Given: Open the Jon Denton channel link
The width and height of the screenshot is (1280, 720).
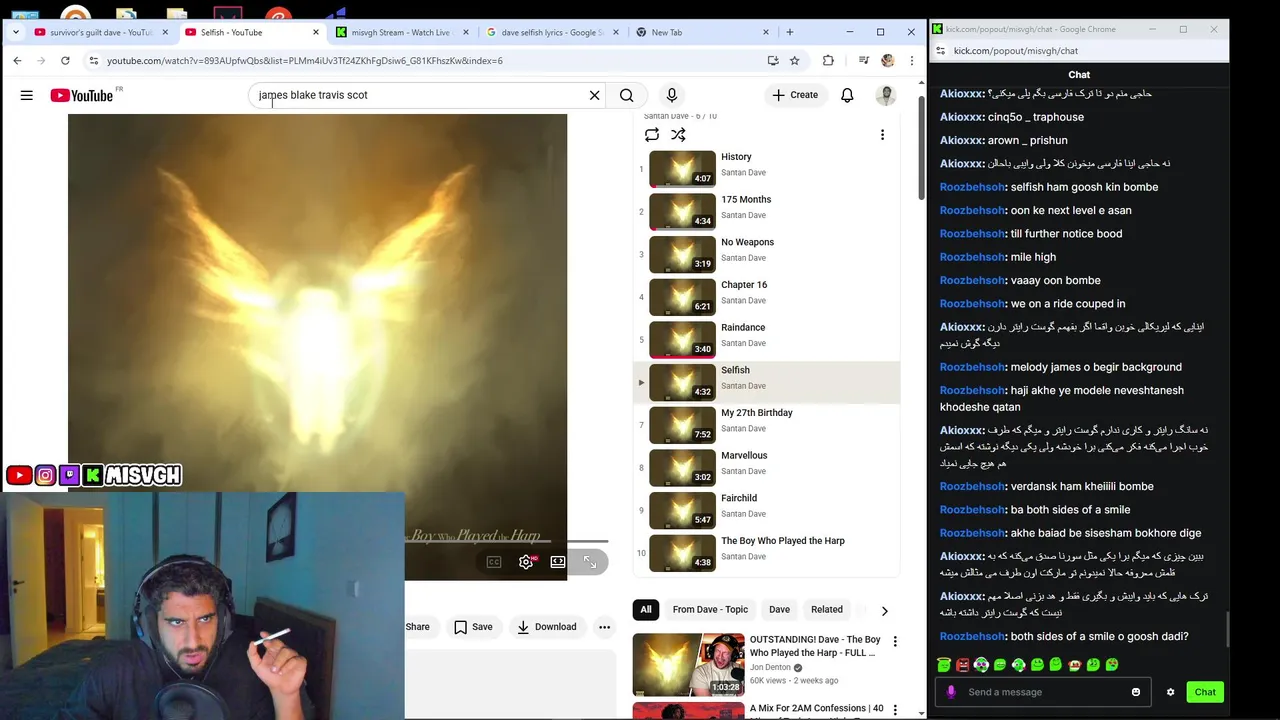Looking at the screenshot, I should tap(770, 667).
